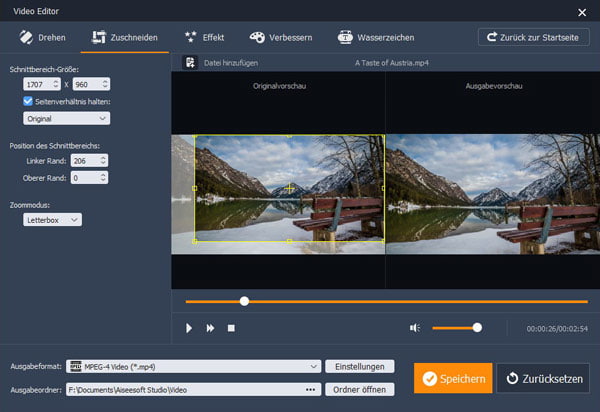Click the volume slider handle
Image resolution: width=600 pixels, height=412 pixels.
[477, 327]
